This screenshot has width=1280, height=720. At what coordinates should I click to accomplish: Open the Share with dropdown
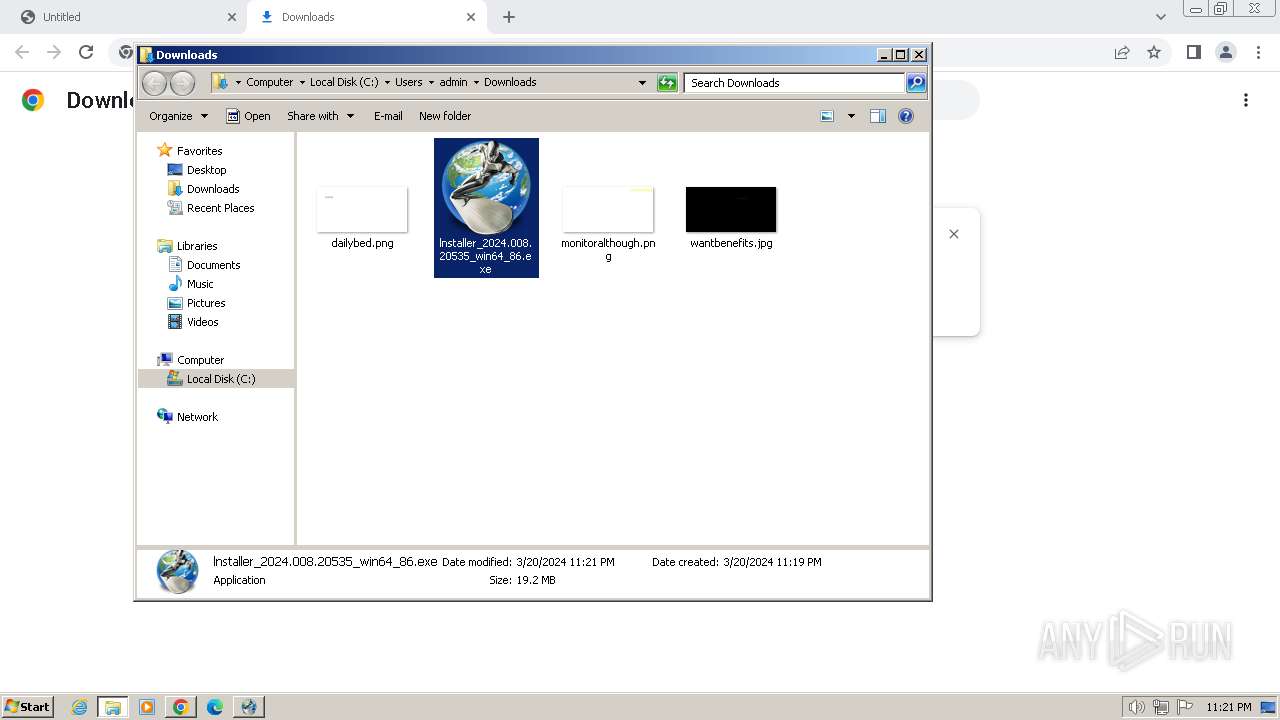(x=320, y=116)
